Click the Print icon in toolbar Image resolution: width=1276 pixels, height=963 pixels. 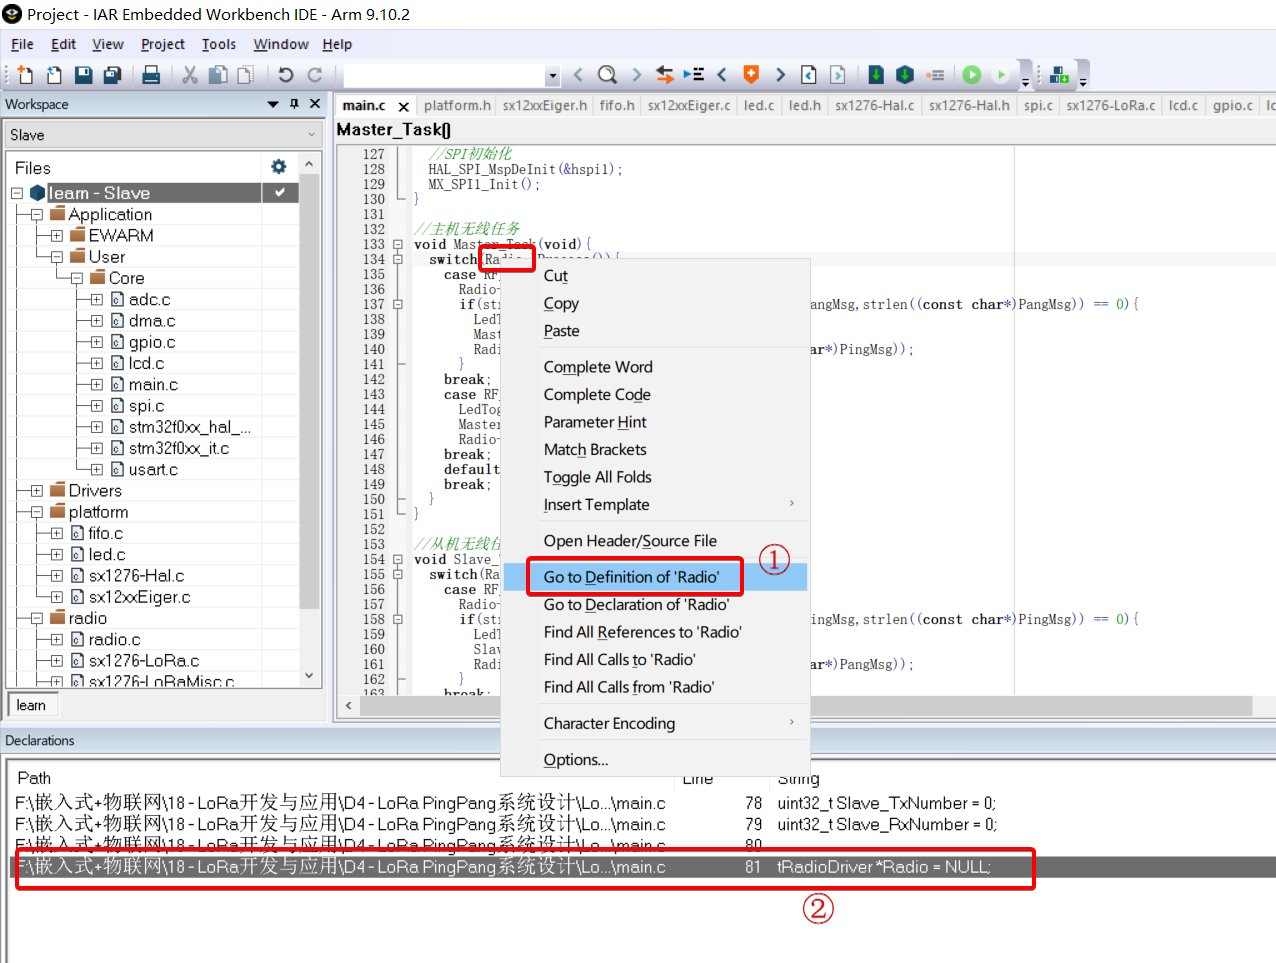tap(151, 75)
